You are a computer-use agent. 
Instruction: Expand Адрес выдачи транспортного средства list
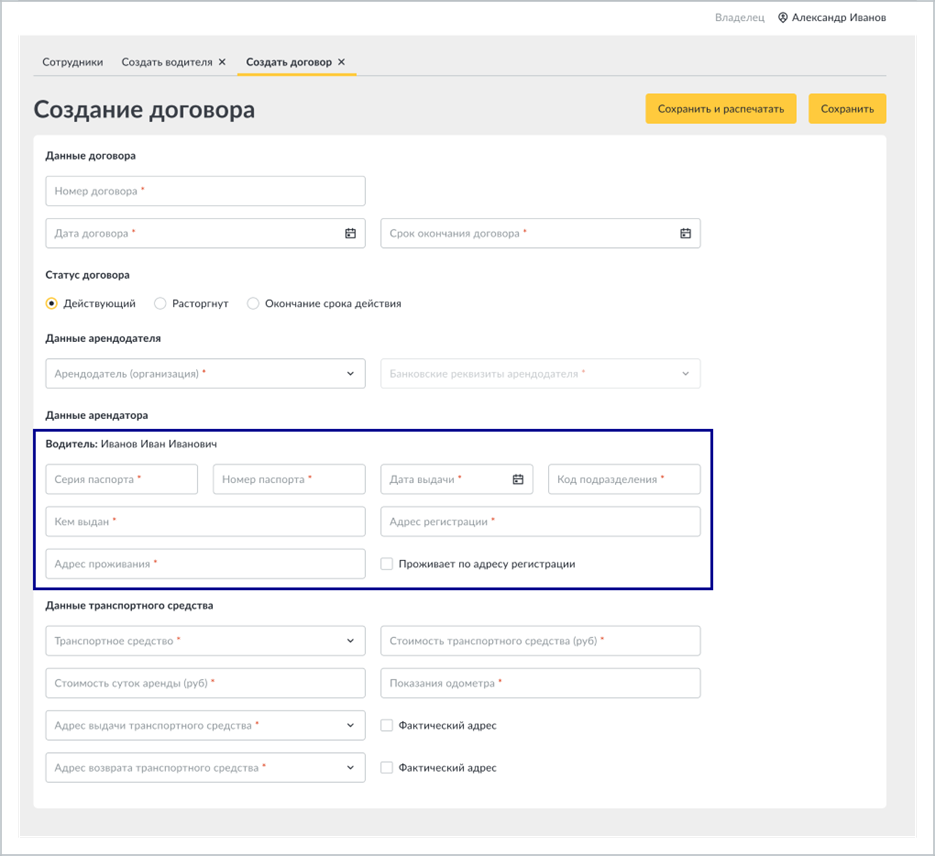pos(205,725)
